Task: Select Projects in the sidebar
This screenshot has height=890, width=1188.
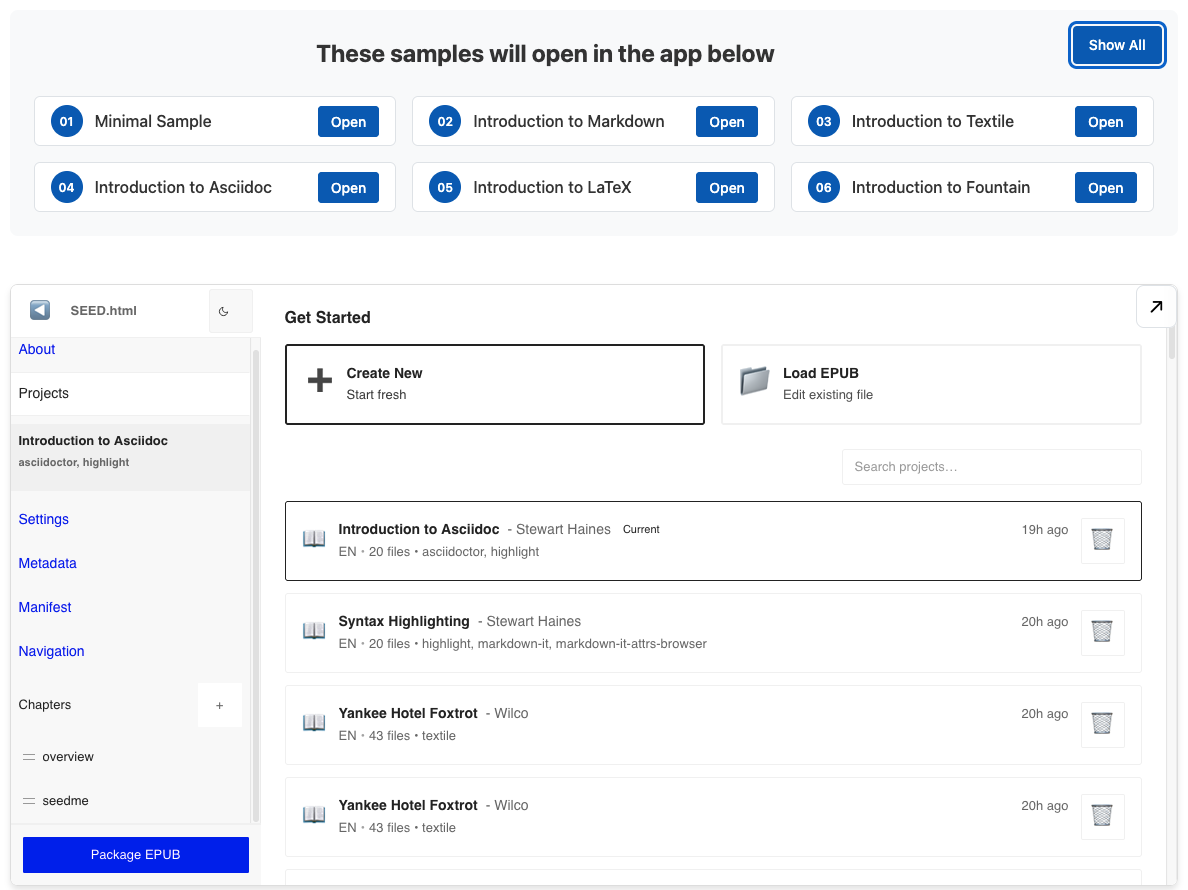Action: [x=130, y=394]
